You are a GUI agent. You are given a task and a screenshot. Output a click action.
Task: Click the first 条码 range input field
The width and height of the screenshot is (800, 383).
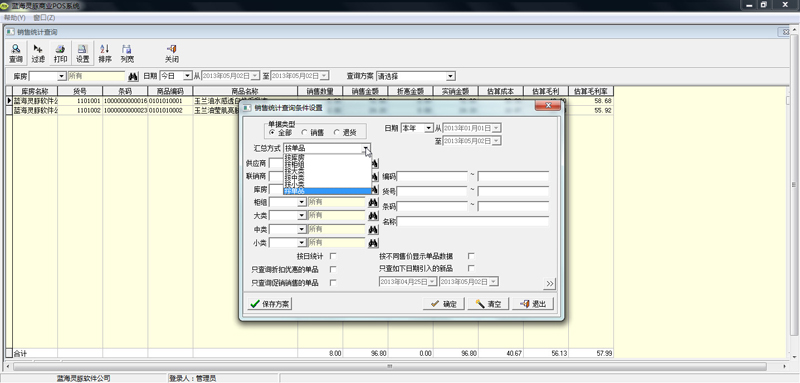click(432, 206)
